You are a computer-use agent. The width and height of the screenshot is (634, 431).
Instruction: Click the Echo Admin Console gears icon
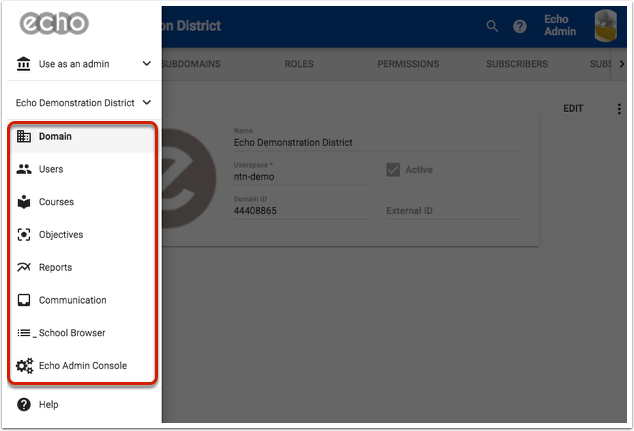[x=24, y=366]
